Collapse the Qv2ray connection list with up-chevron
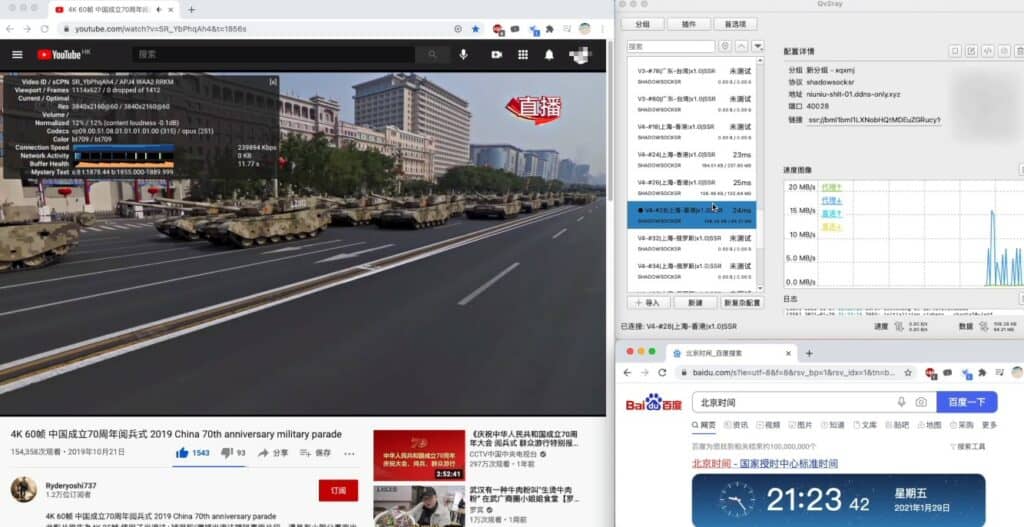Image resolution: width=1024 pixels, height=527 pixels. 741,46
